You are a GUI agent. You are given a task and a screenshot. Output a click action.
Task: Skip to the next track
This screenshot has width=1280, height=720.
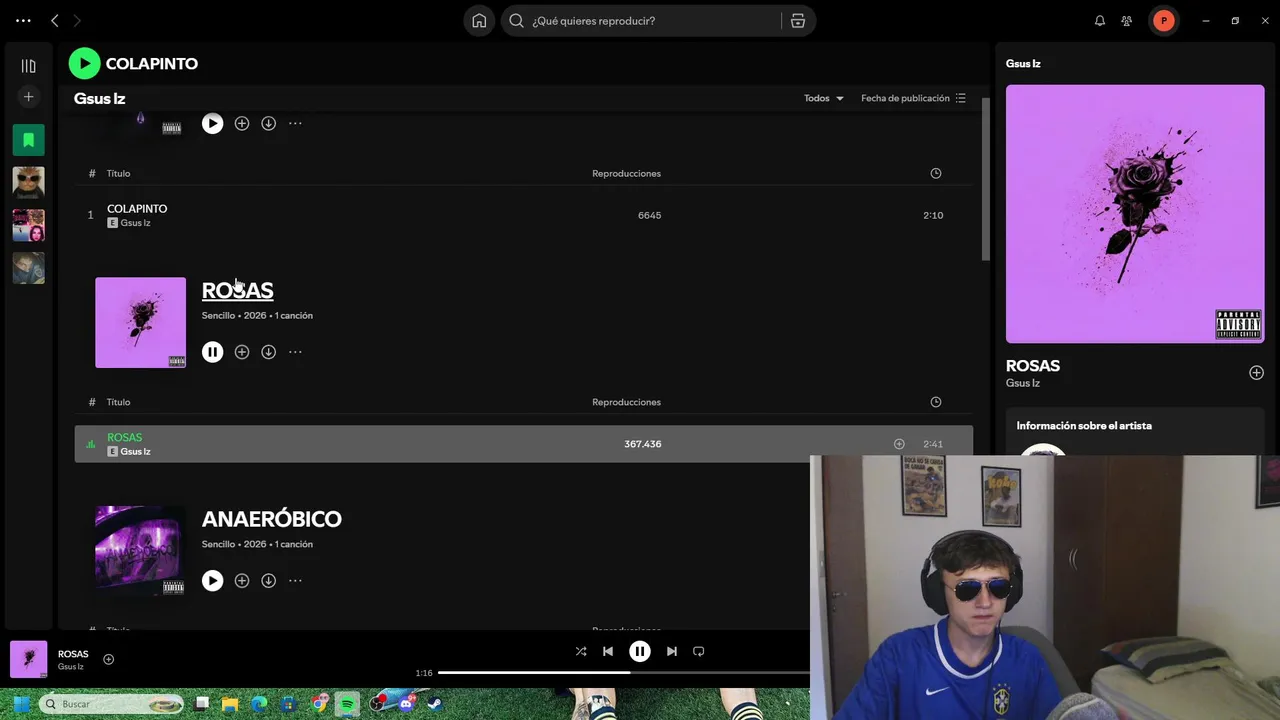(672, 651)
